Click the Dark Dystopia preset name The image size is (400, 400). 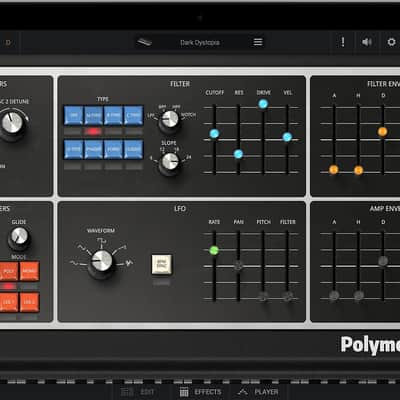coord(200,43)
